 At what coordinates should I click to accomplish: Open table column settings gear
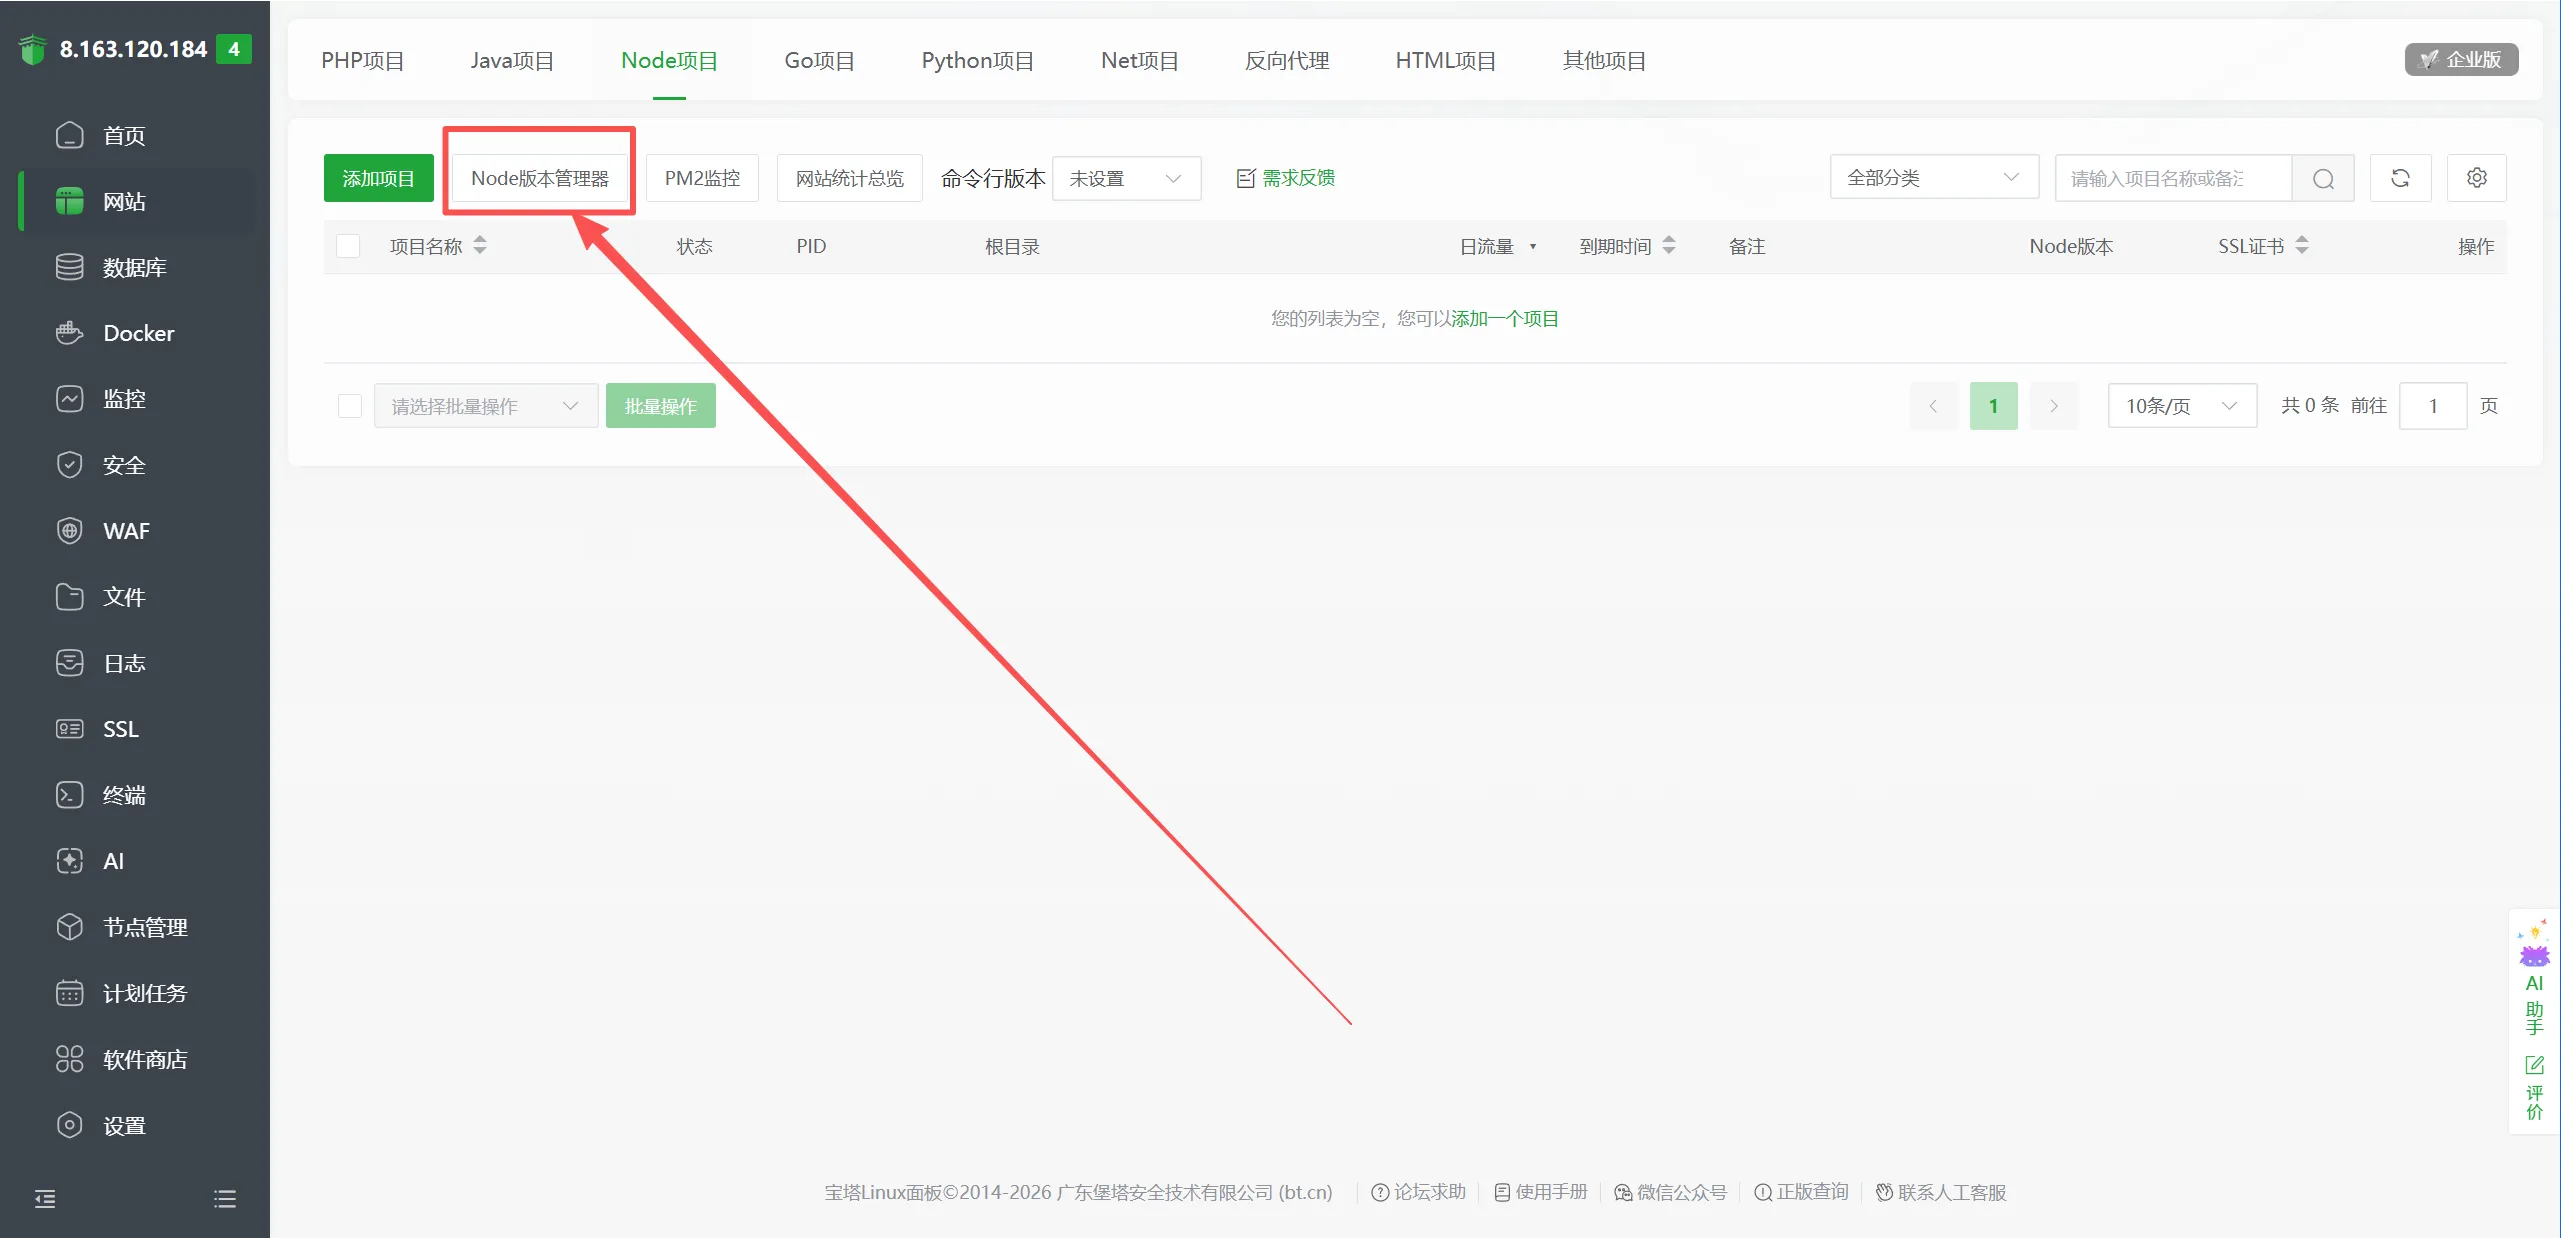[x=2476, y=178]
